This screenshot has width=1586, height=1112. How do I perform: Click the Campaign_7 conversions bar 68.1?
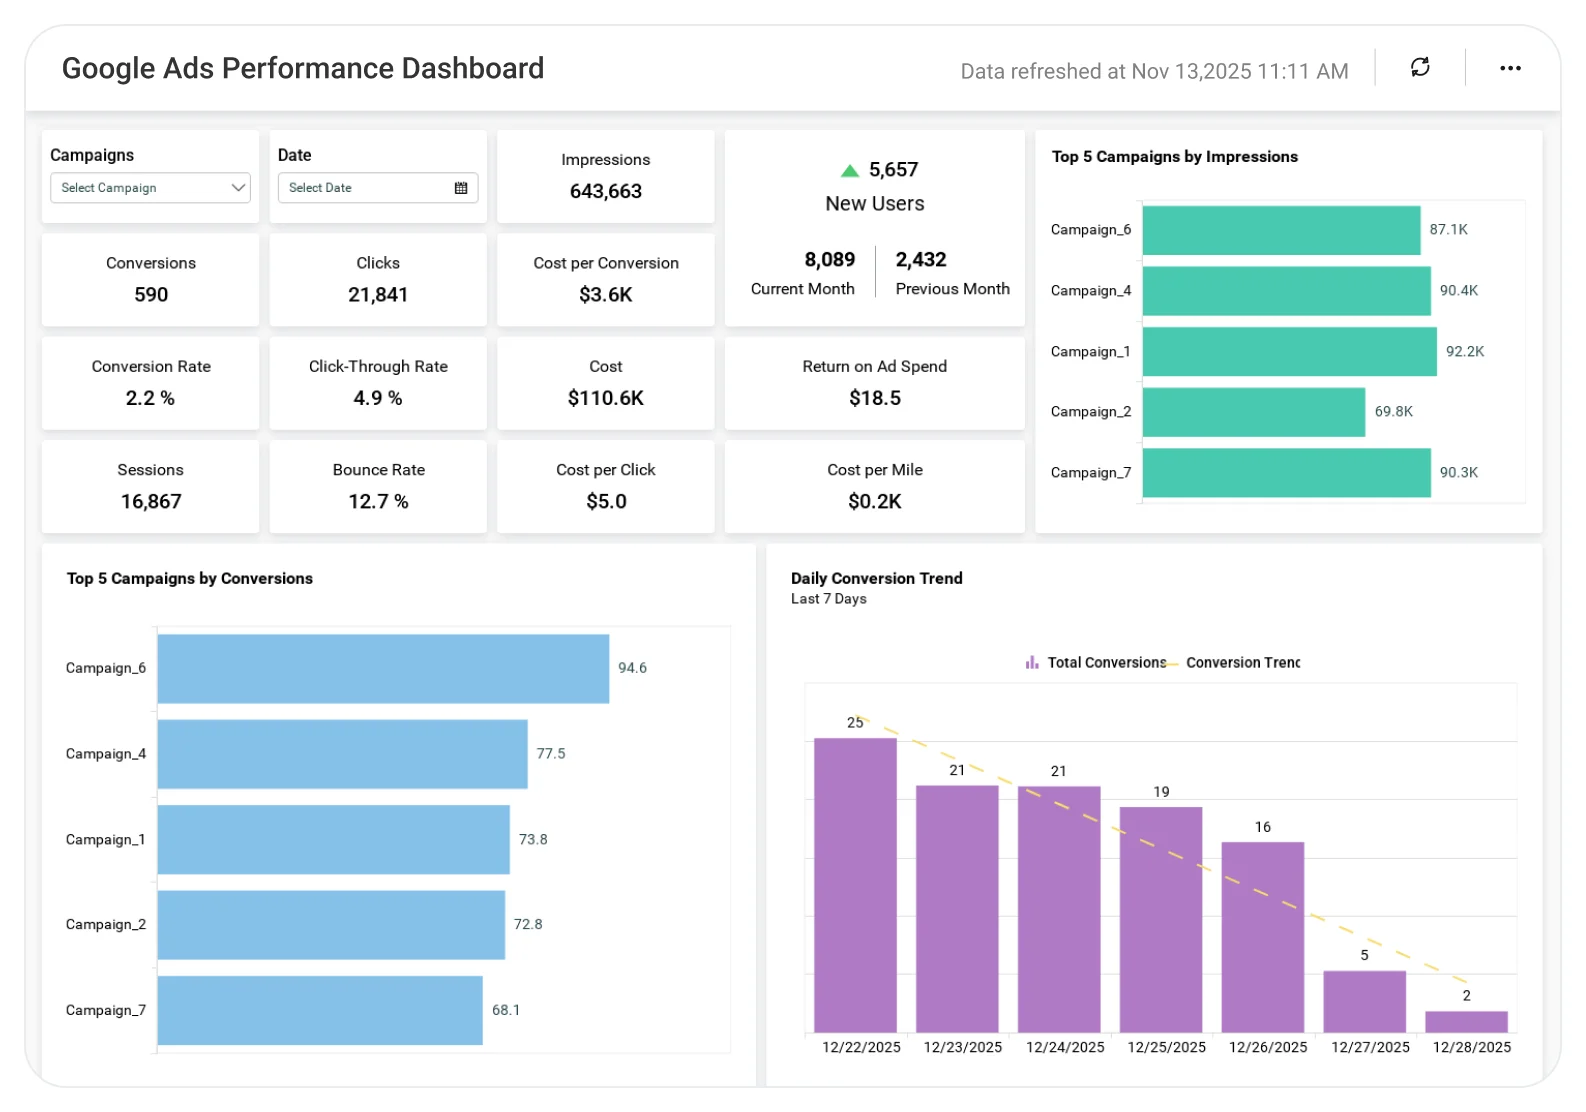320,1011
